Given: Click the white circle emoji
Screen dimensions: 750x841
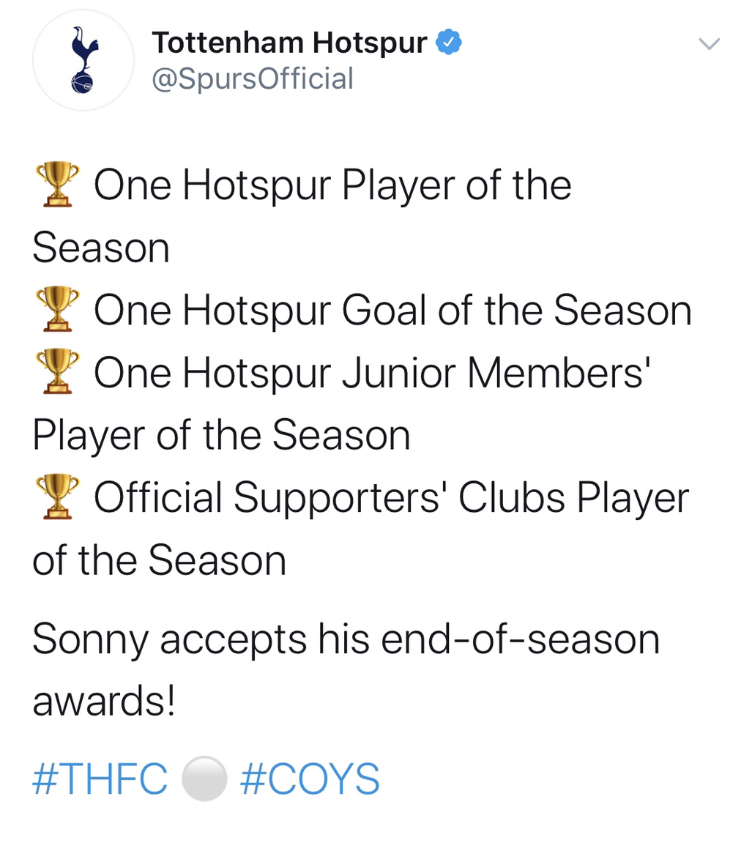Looking at the screenshot, I should coord(205,779).
